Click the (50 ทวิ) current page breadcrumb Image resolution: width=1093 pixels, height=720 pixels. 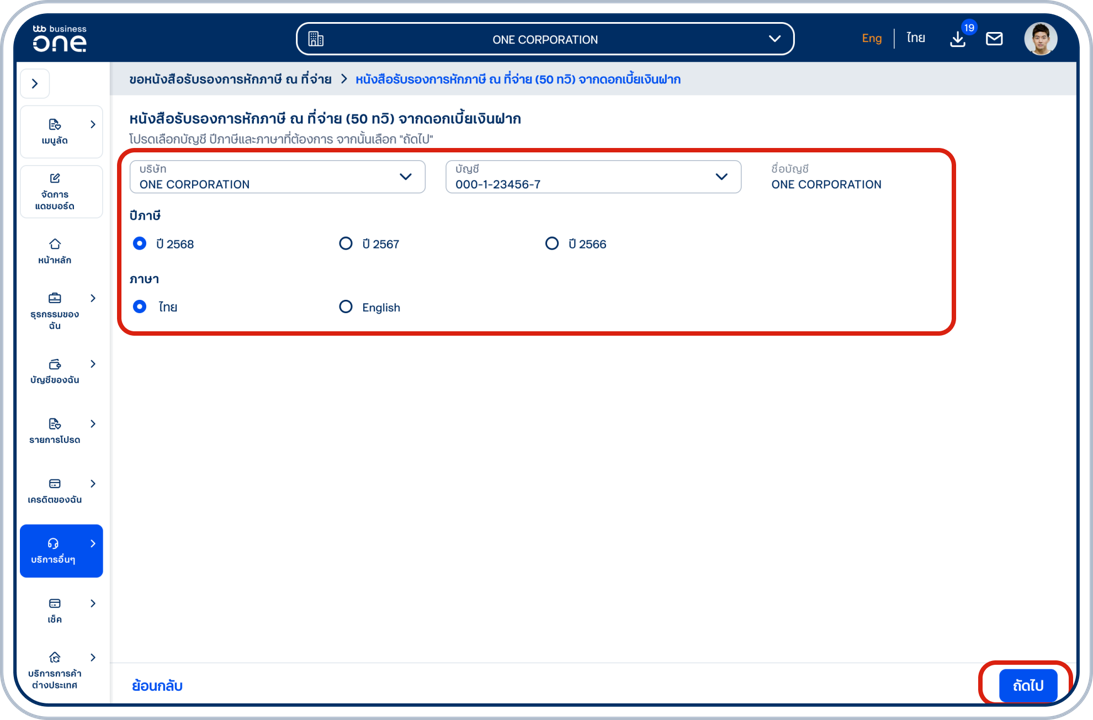click(518, 79)
